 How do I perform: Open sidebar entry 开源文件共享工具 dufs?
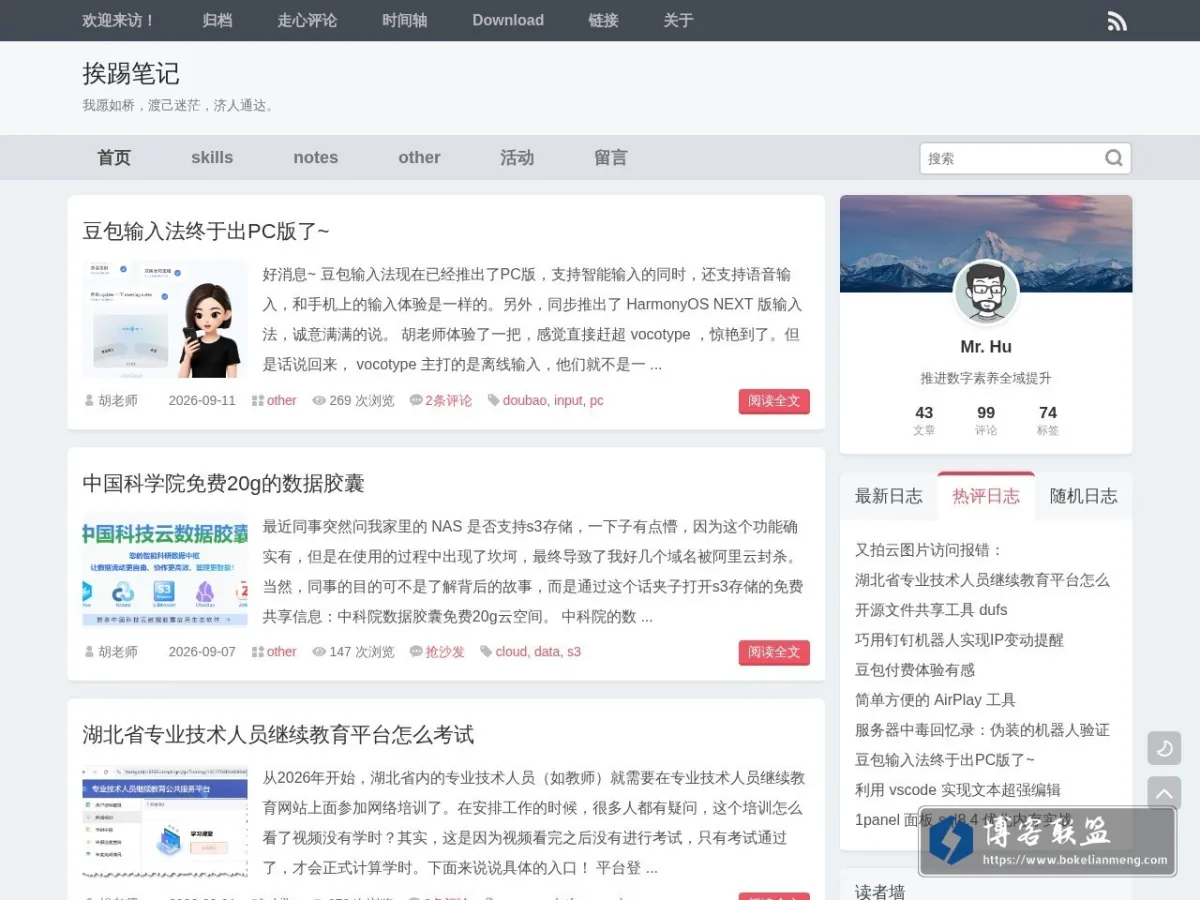click(931, 610)
